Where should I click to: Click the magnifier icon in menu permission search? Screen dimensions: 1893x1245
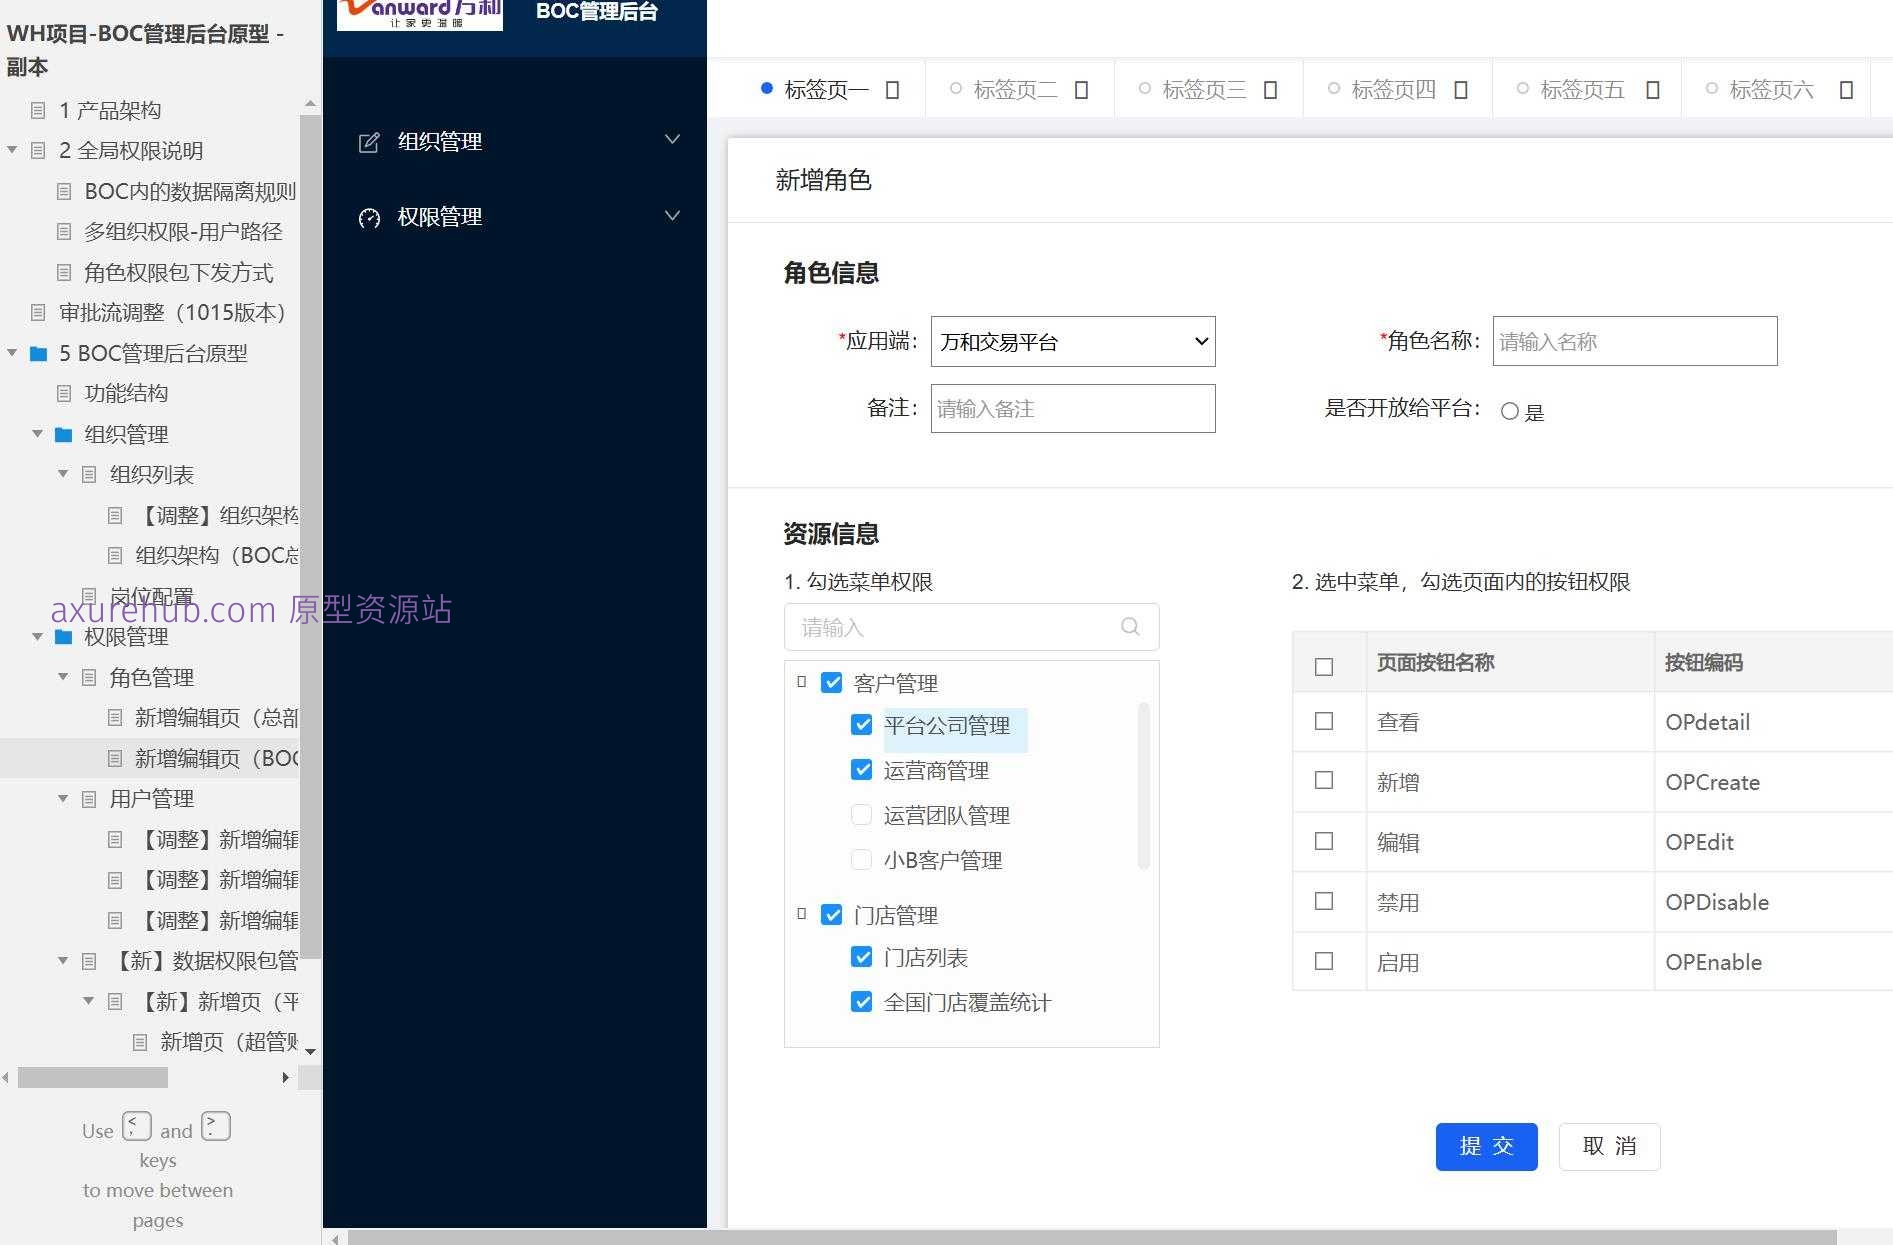pyautogui.click(x=1129, y=627)
